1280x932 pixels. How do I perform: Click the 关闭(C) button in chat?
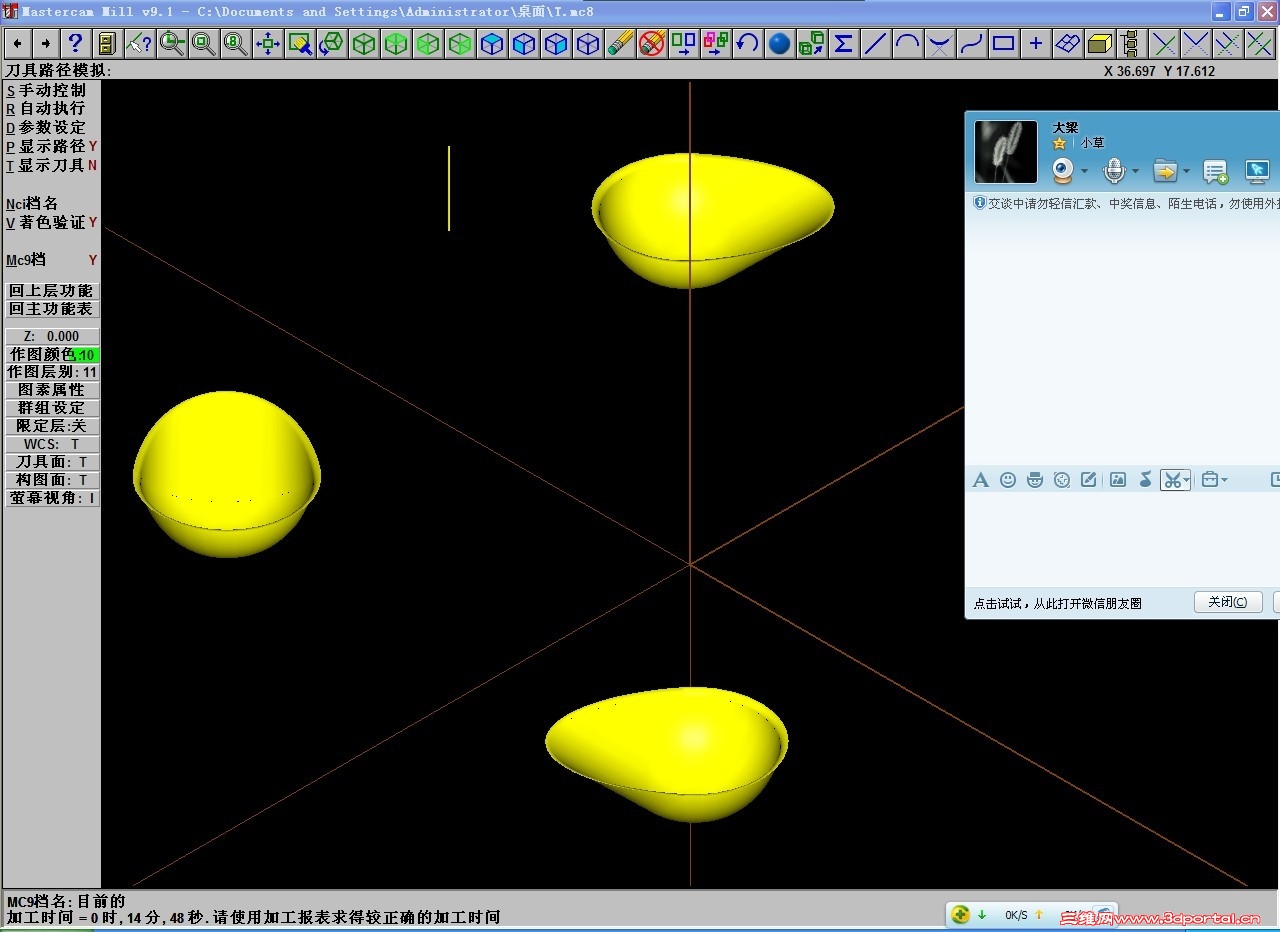pos(1227,602)
